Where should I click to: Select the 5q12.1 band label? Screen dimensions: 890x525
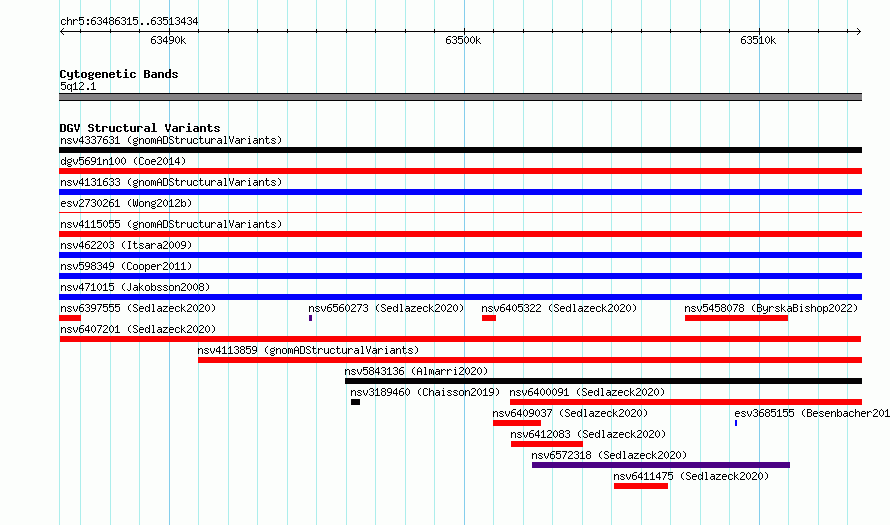coord(78,86)
